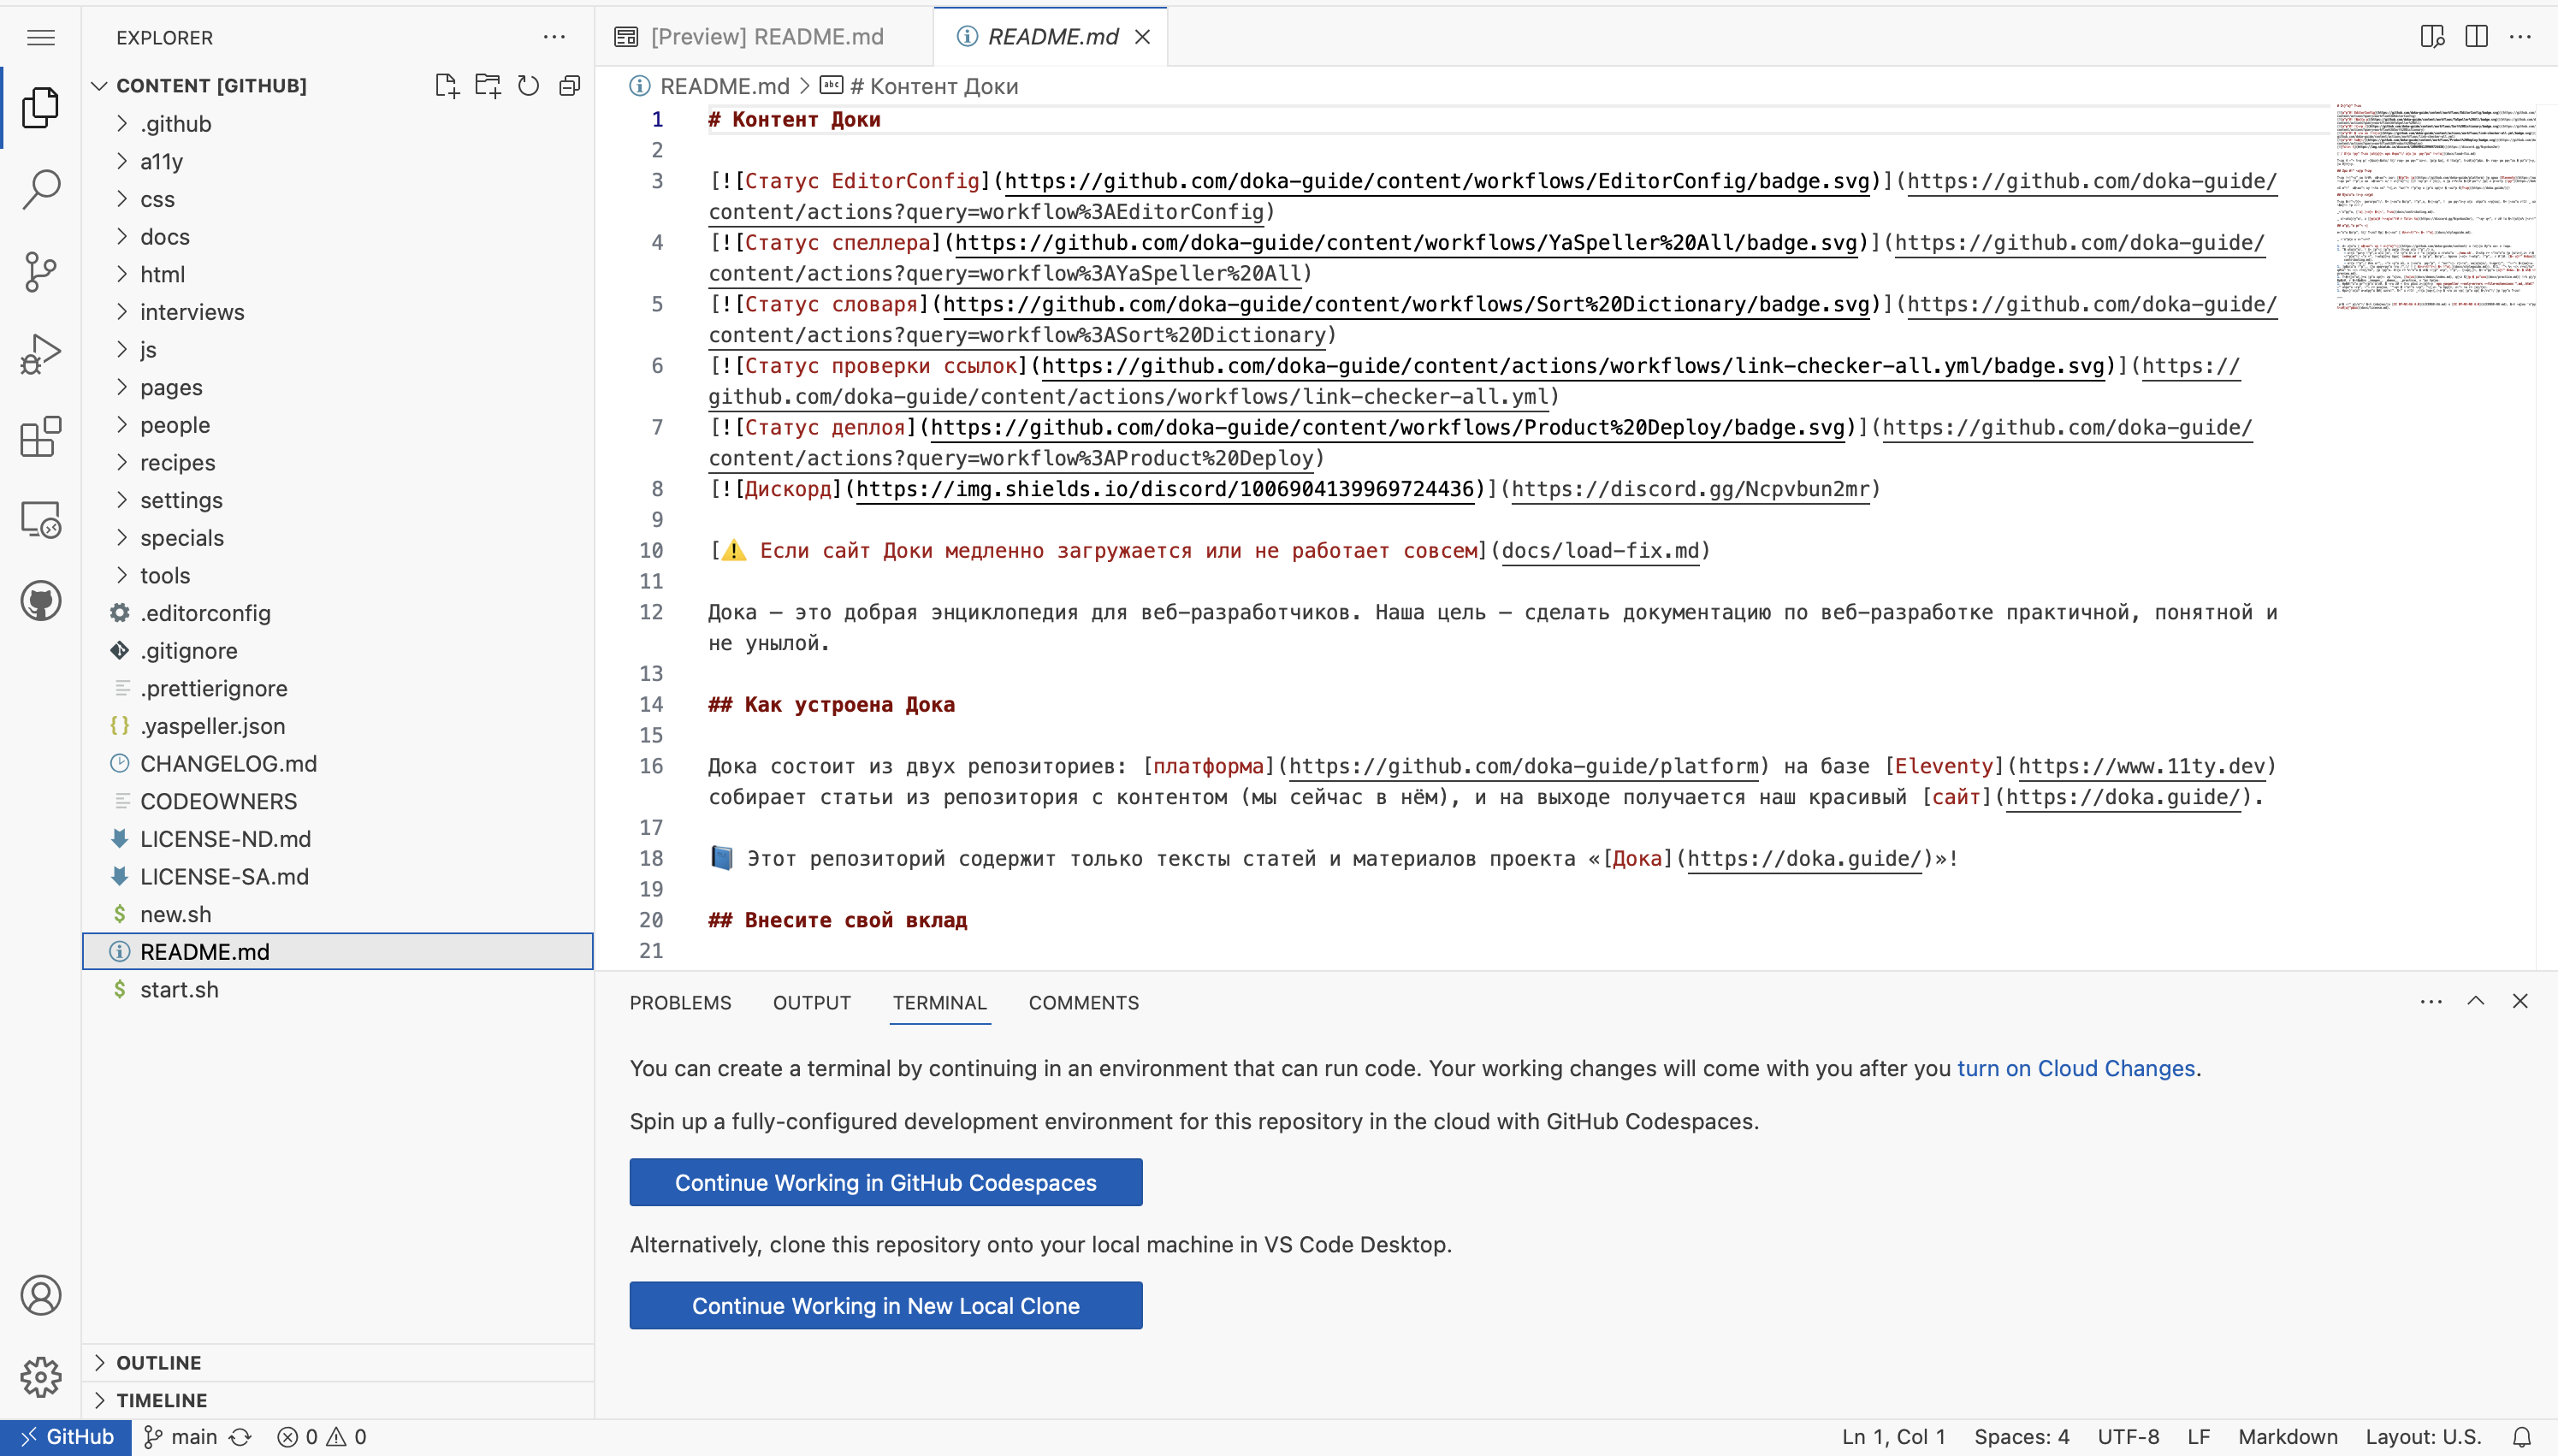Open the GitHub activity bar view

pyautogui.click(x=41, y=601)
